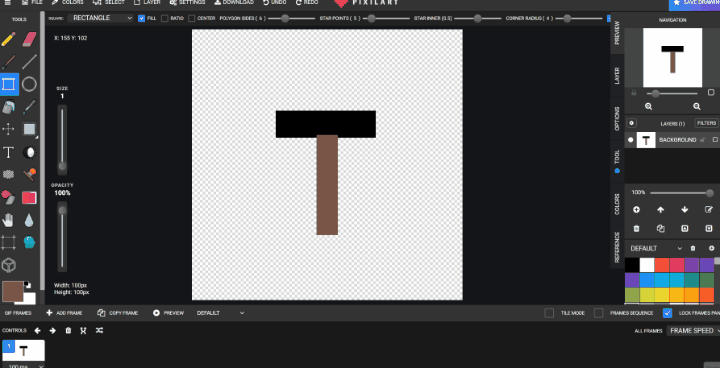Select the Crop tool
The image size is (720, 368).
(8, 242)
